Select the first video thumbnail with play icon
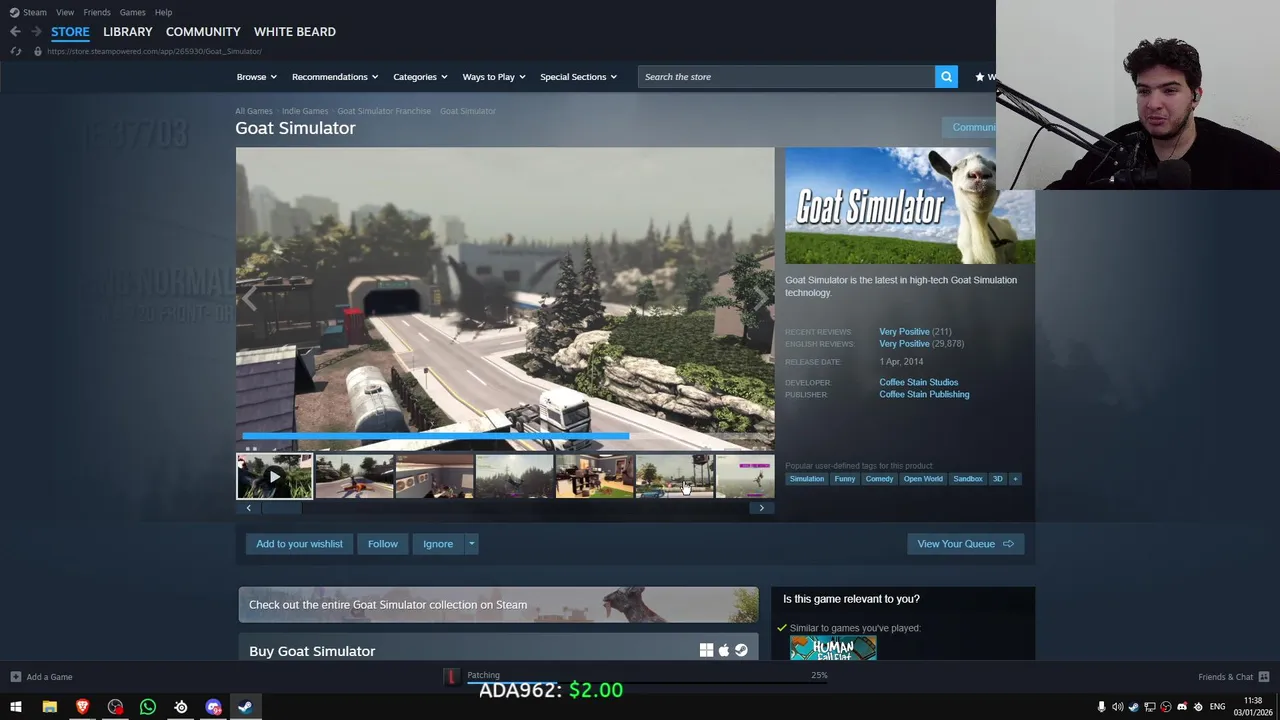This screenshot has width=1280, height=720. (x=275, y=476)
